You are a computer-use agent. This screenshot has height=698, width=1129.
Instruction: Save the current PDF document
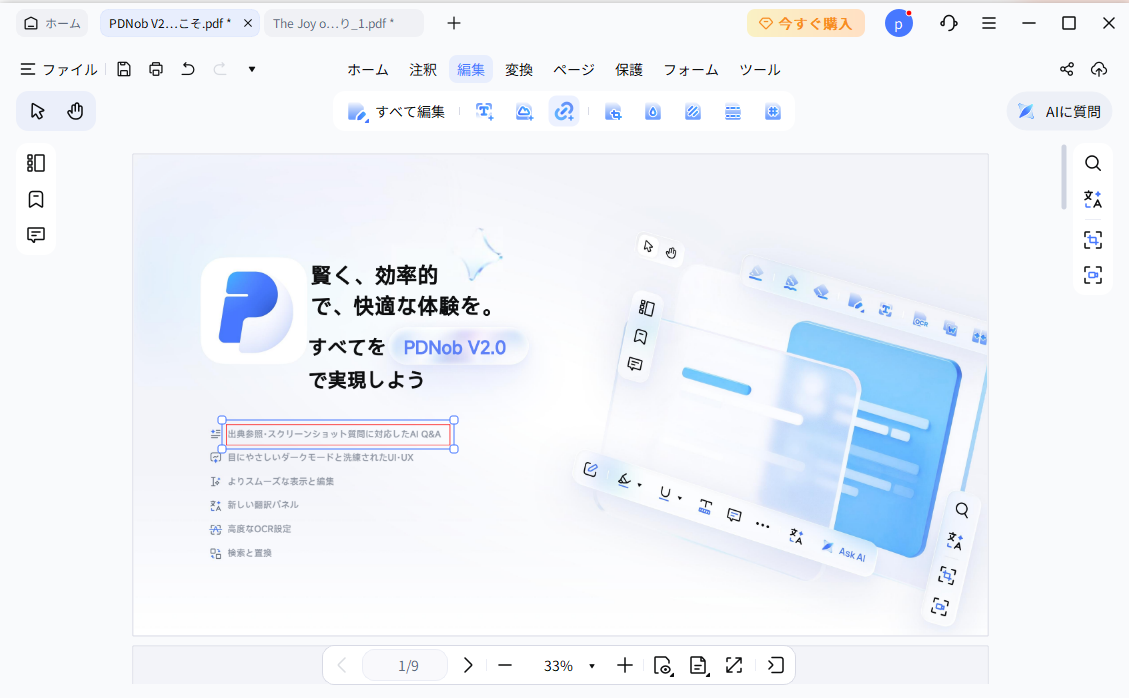[x=124, y=69]
